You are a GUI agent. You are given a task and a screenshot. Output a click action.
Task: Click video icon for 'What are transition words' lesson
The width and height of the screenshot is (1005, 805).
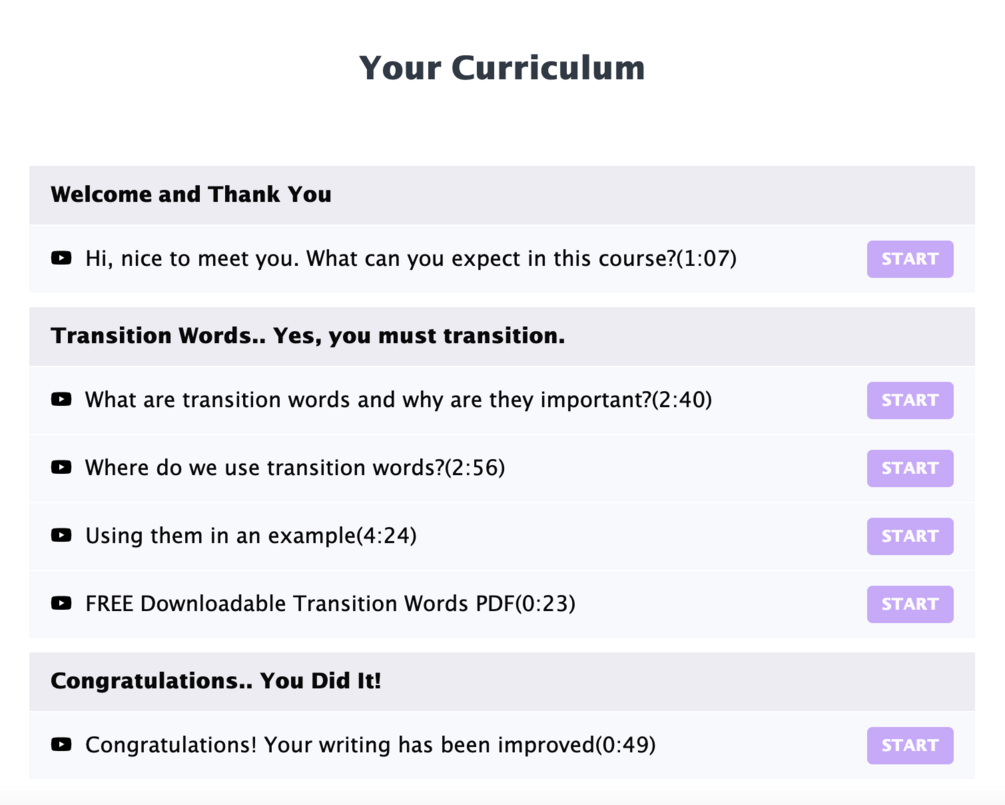click(x=61, y=400)
